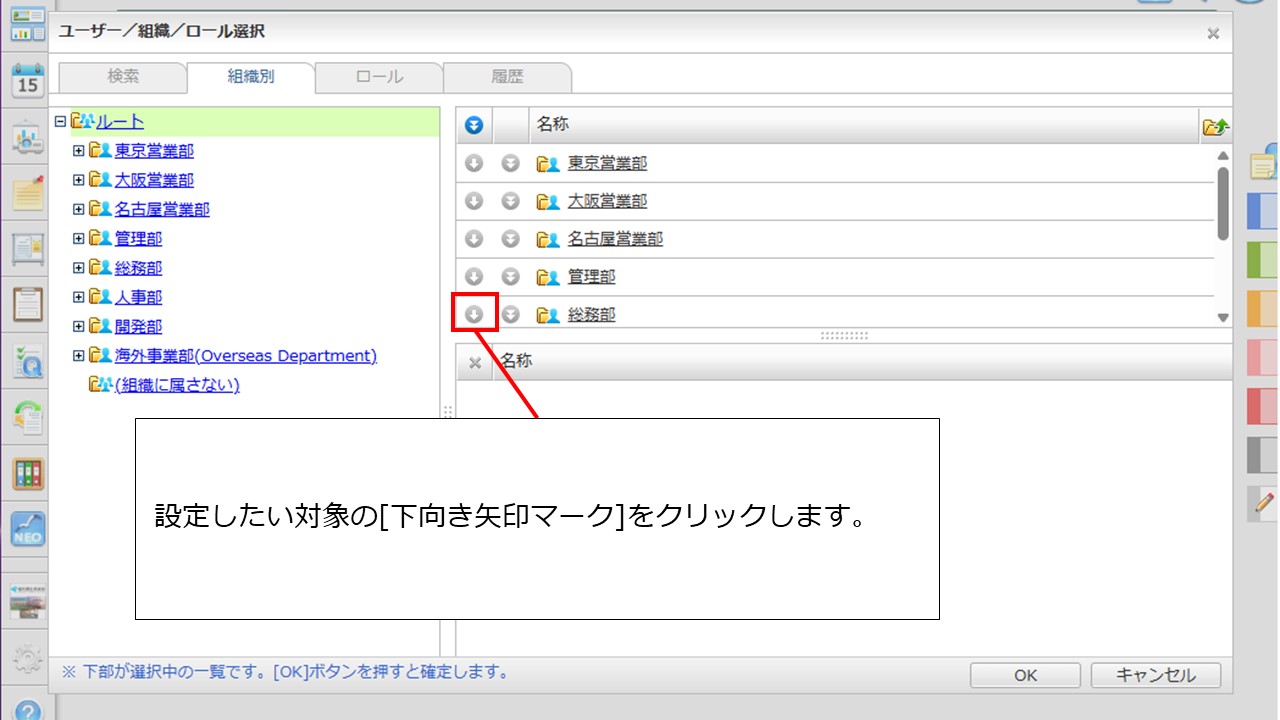This screenshot has width=1280, height=720.
Task: Click the scroll down arrow of organization list
Action: tap(1222, 317)
